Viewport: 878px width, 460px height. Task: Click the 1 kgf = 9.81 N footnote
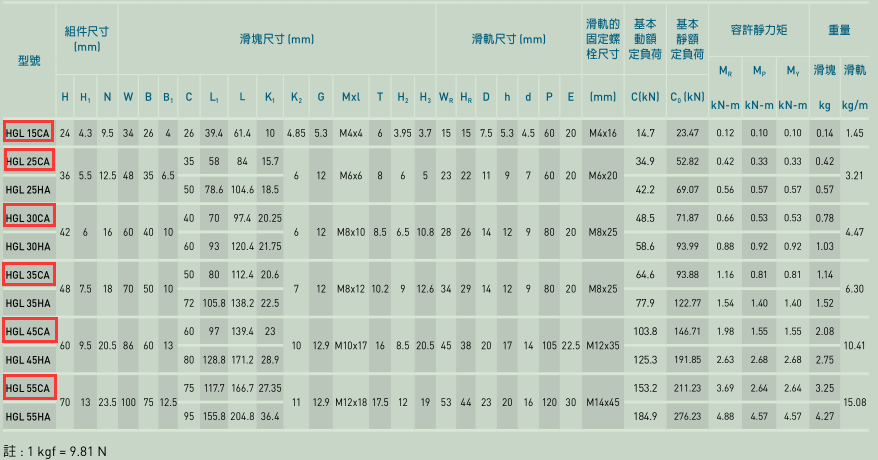click(x=55, y=451)
